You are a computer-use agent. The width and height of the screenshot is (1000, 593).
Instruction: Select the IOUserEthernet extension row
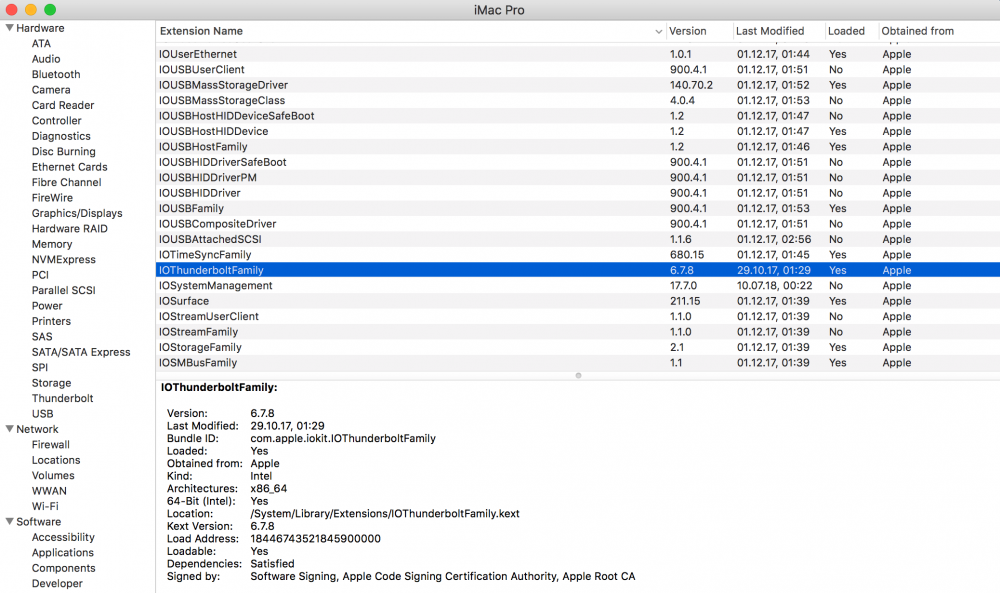tap(578, 54)
